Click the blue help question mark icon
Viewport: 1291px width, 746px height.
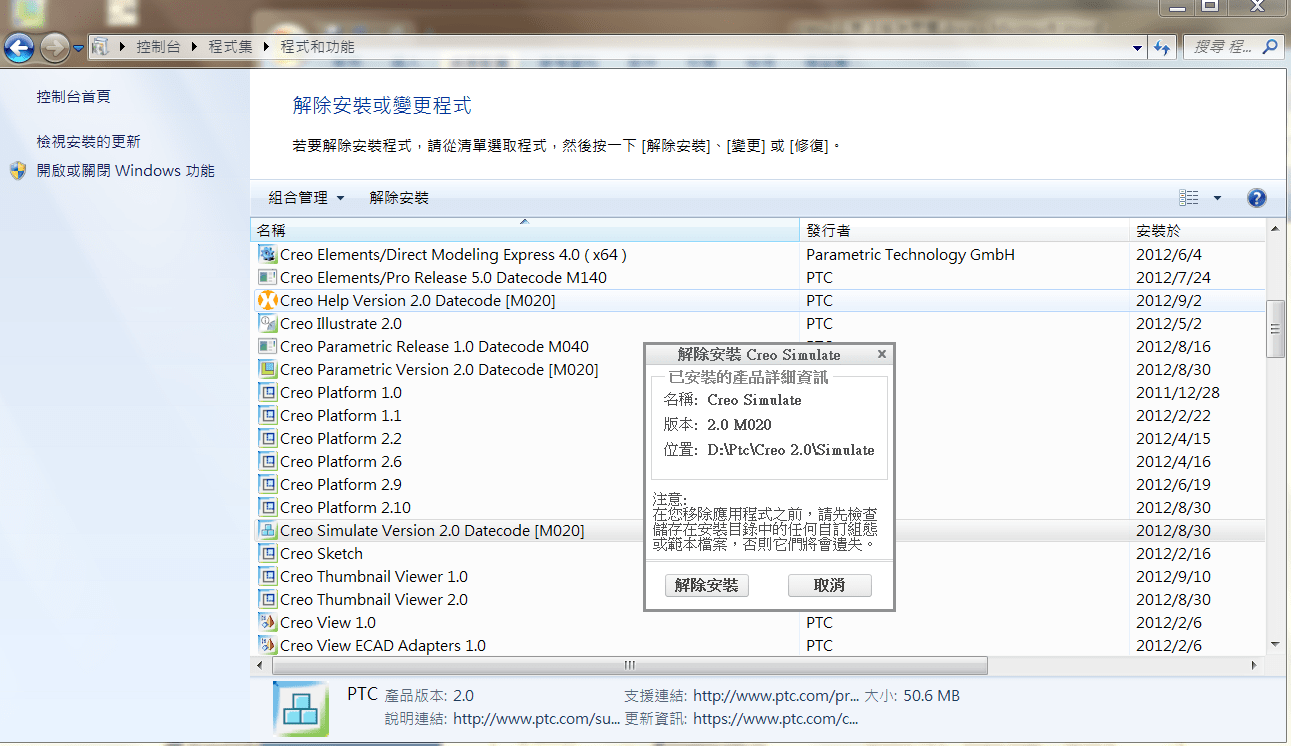point(1257,198)
